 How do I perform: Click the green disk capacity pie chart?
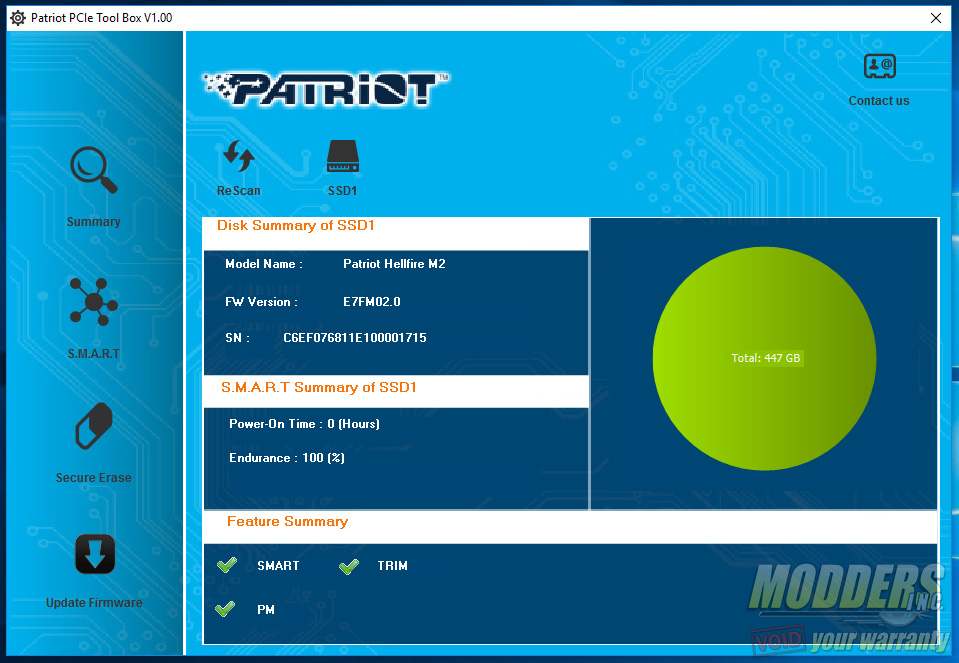coord(765,358)
